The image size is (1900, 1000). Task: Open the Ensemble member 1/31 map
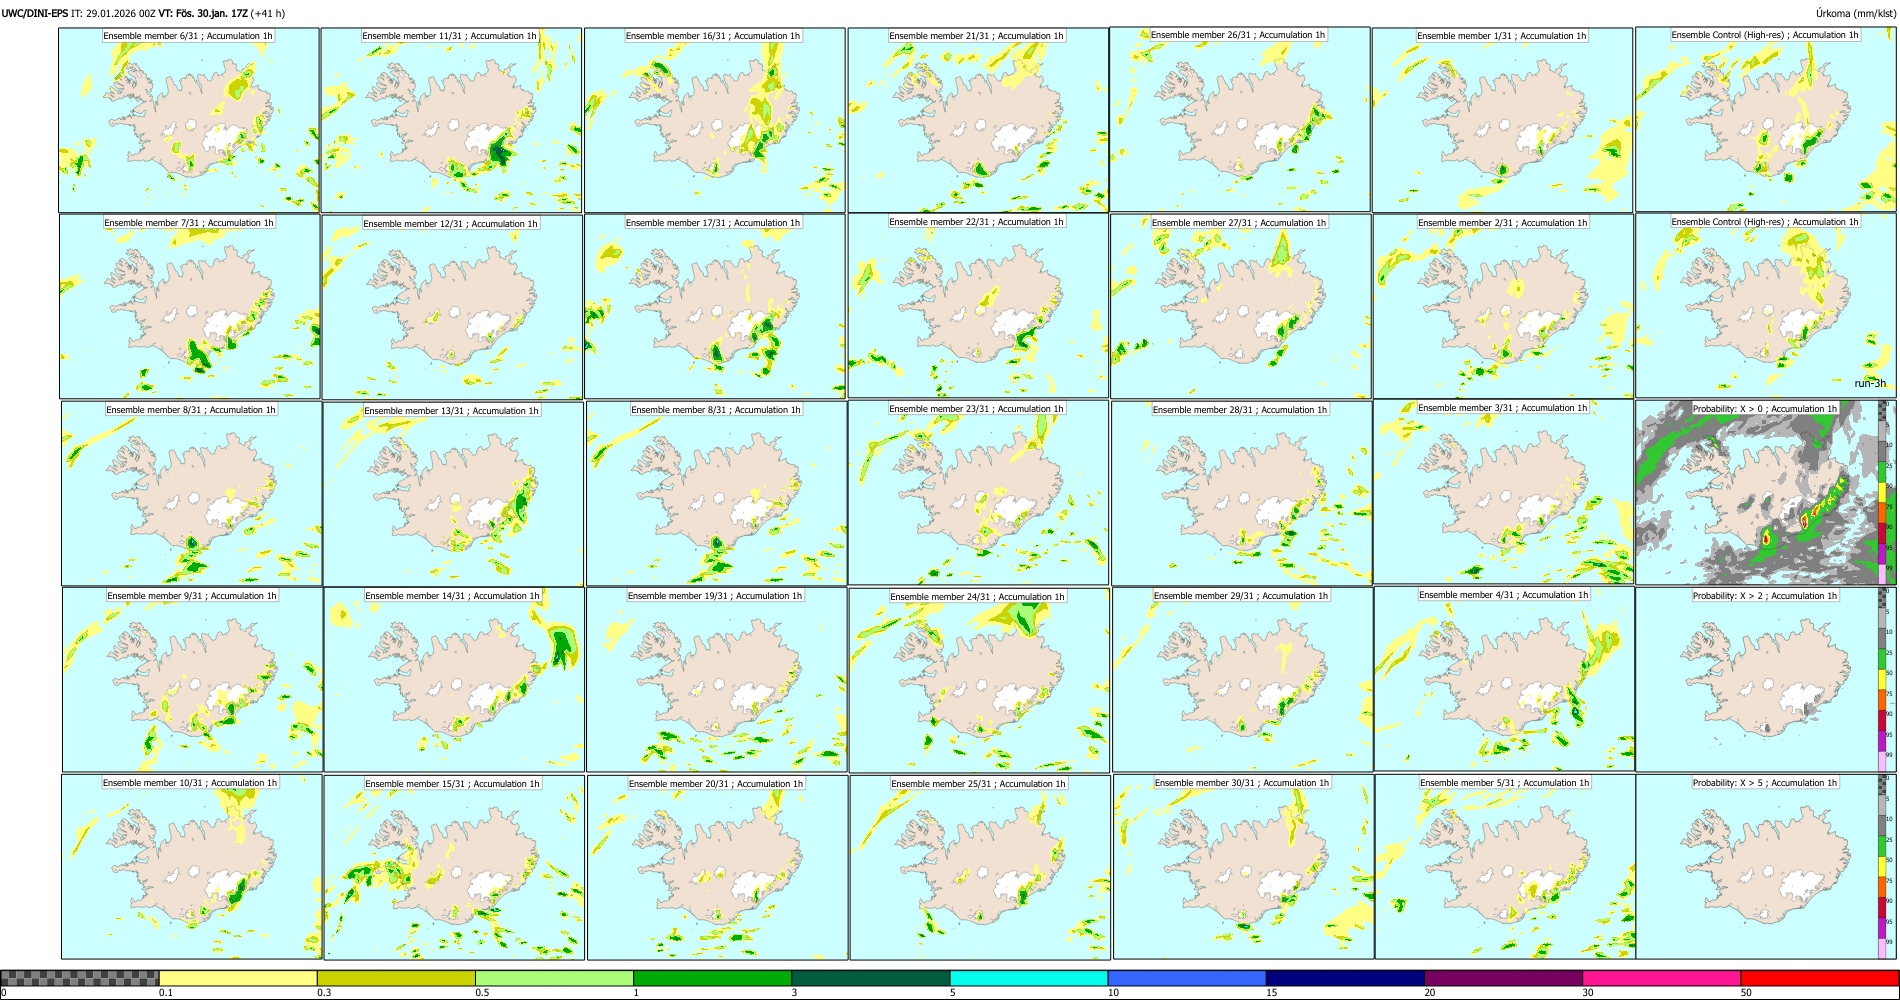1503,120
